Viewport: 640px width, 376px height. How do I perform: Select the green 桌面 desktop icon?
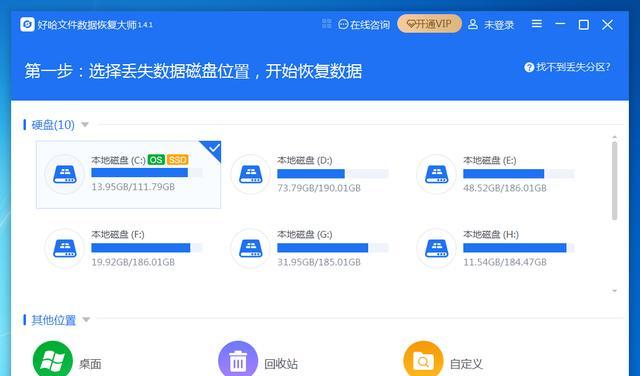click(x=53, y=359)
